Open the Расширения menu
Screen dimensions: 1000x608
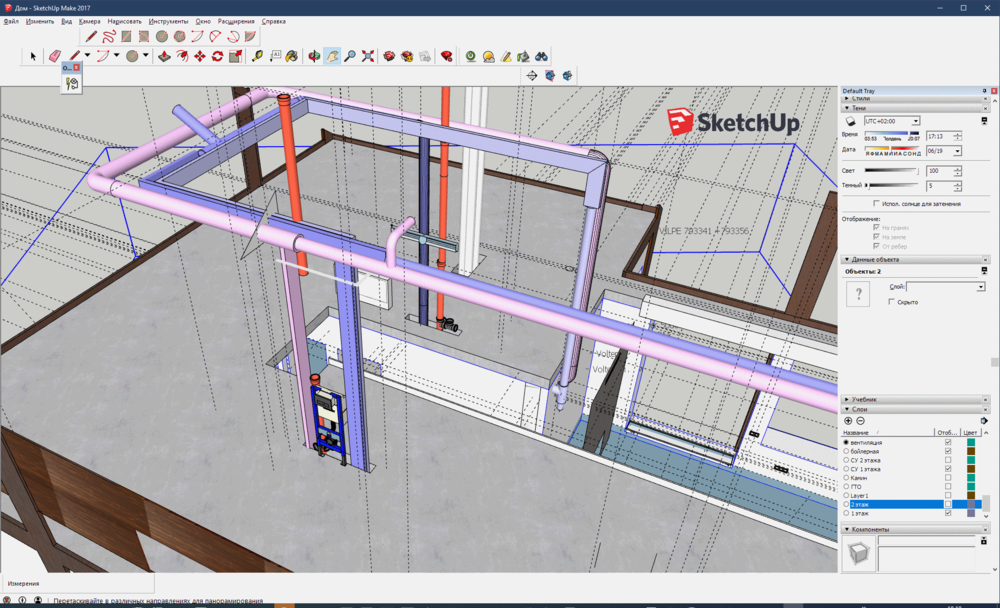click(x=236, y=21)
